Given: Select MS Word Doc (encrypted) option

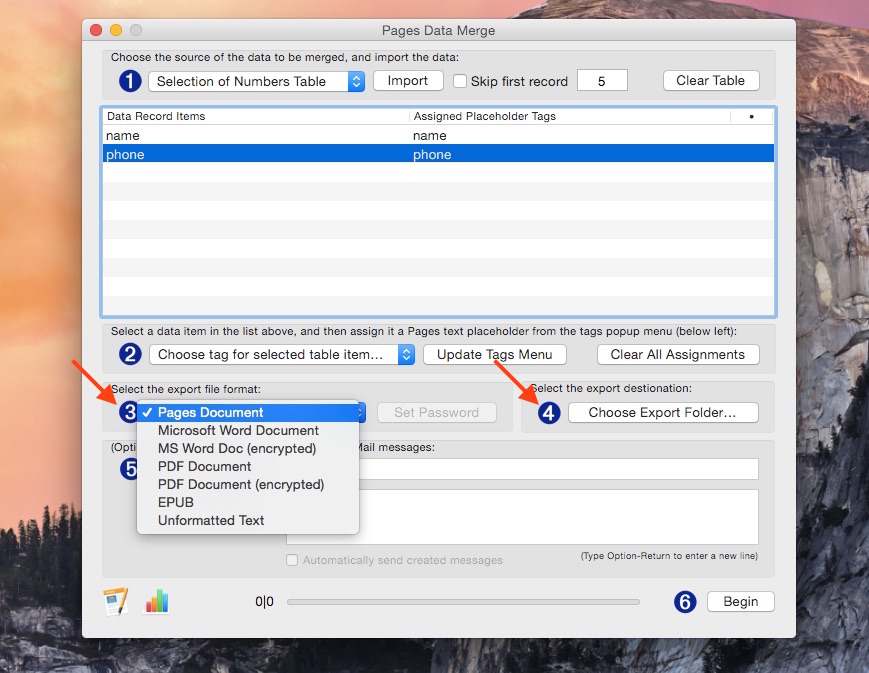Looking at the screenshot, I should (248, 448).
